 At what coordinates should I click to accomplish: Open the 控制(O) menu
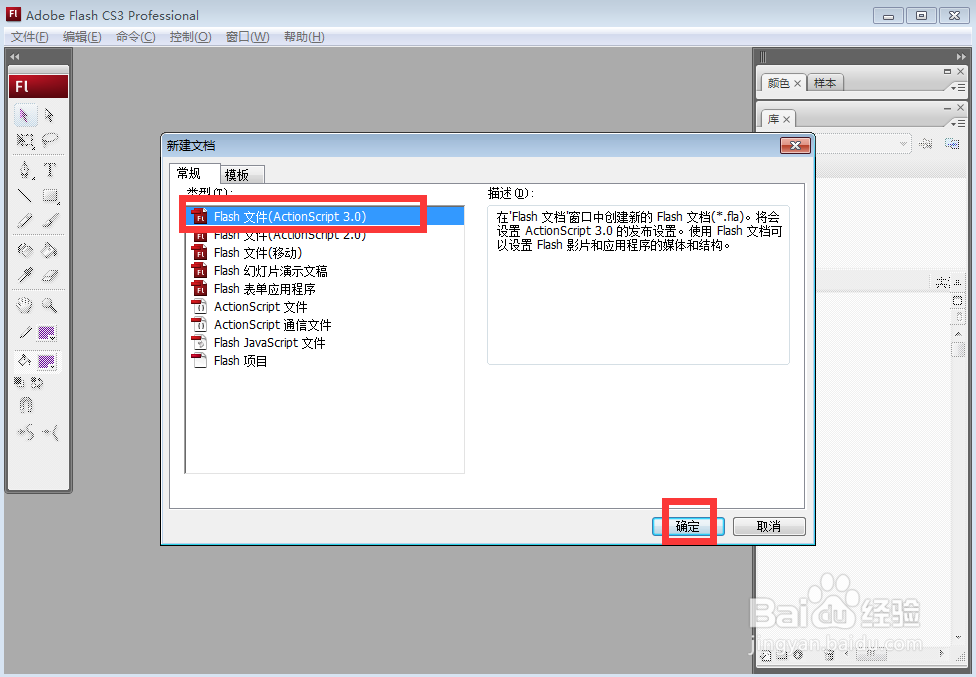pyautogui.click(x=190, y=37)
